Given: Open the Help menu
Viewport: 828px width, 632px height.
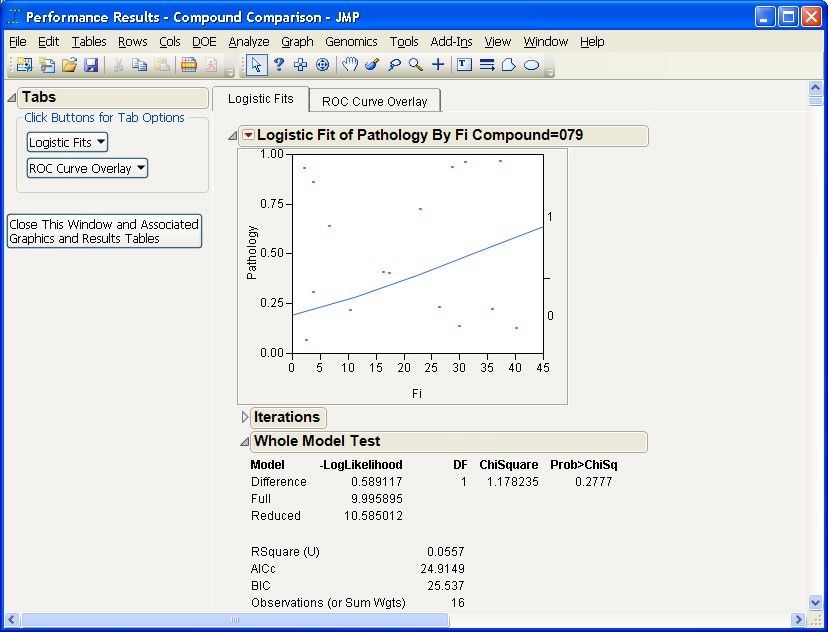Looking at the screenshot, I should point(592,42).
